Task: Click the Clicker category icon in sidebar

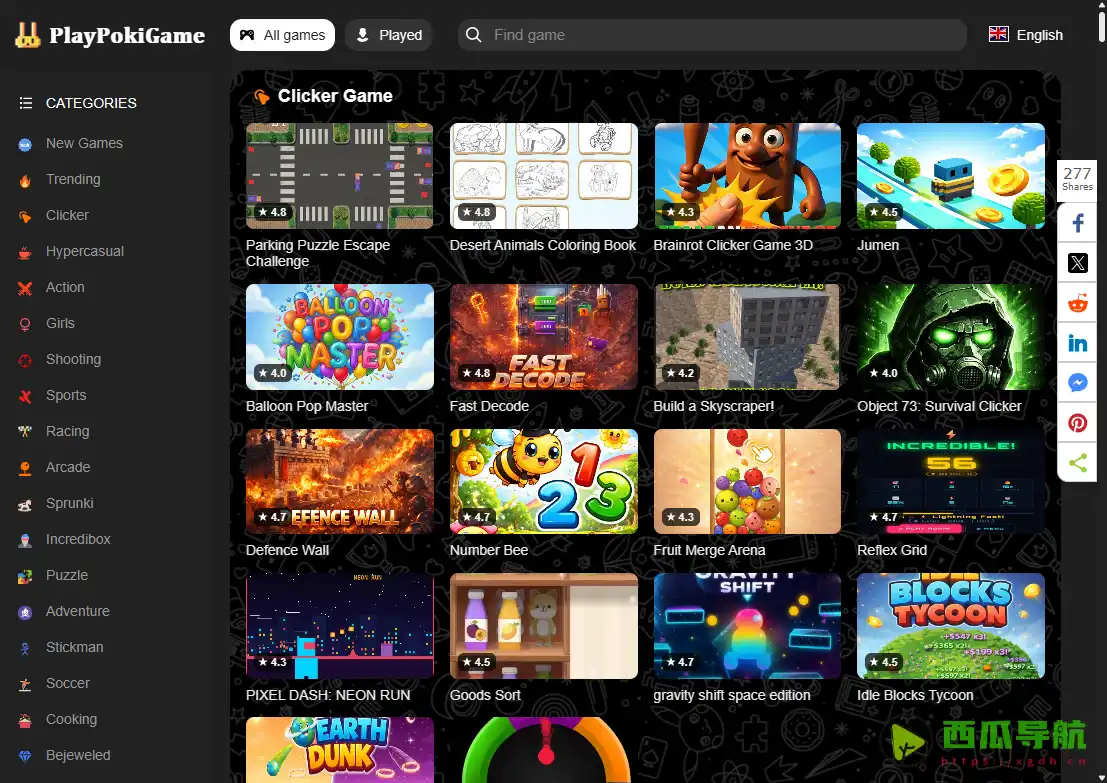Action: point(25,216)
